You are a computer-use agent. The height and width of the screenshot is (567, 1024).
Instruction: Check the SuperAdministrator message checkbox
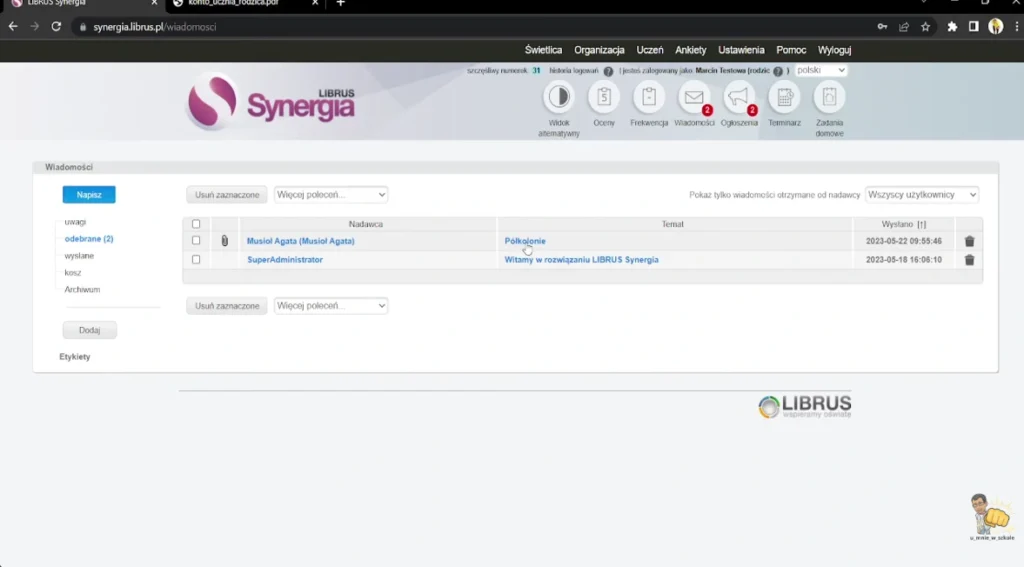(x=196, y=260)
